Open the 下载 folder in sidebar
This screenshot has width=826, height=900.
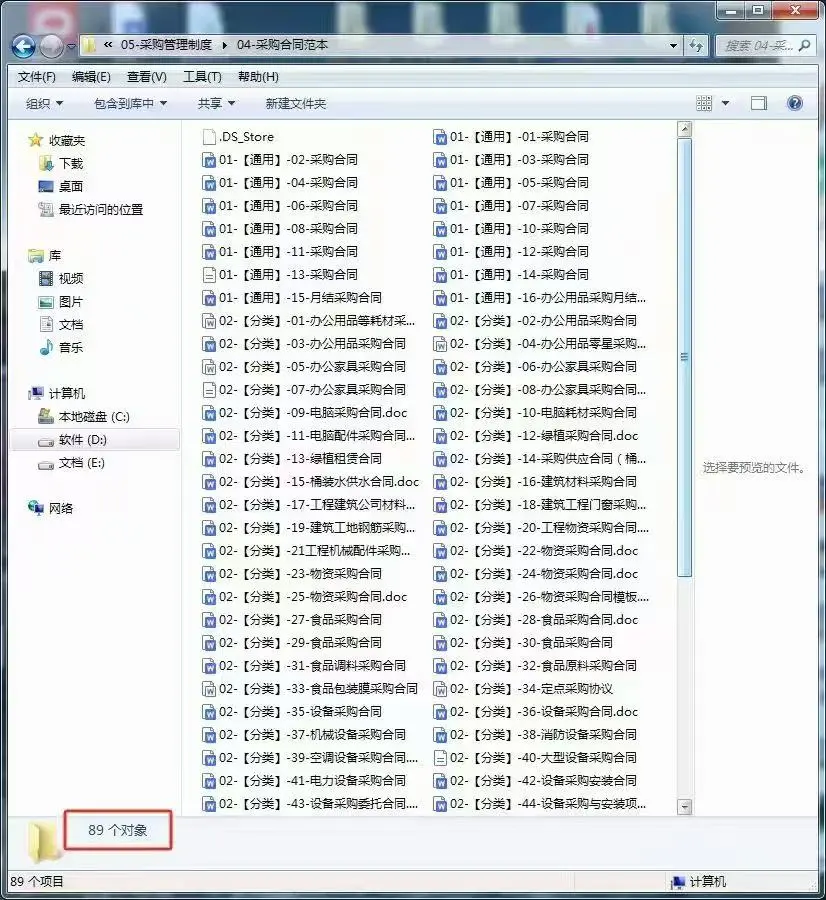tap(61, 164)
